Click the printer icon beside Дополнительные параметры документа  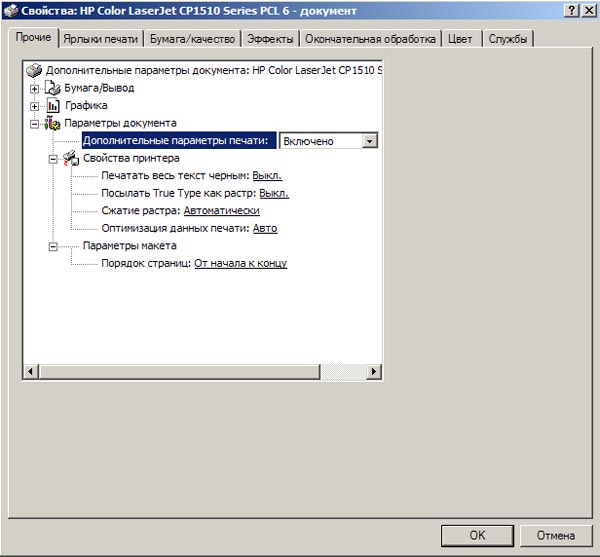[34, 70]
